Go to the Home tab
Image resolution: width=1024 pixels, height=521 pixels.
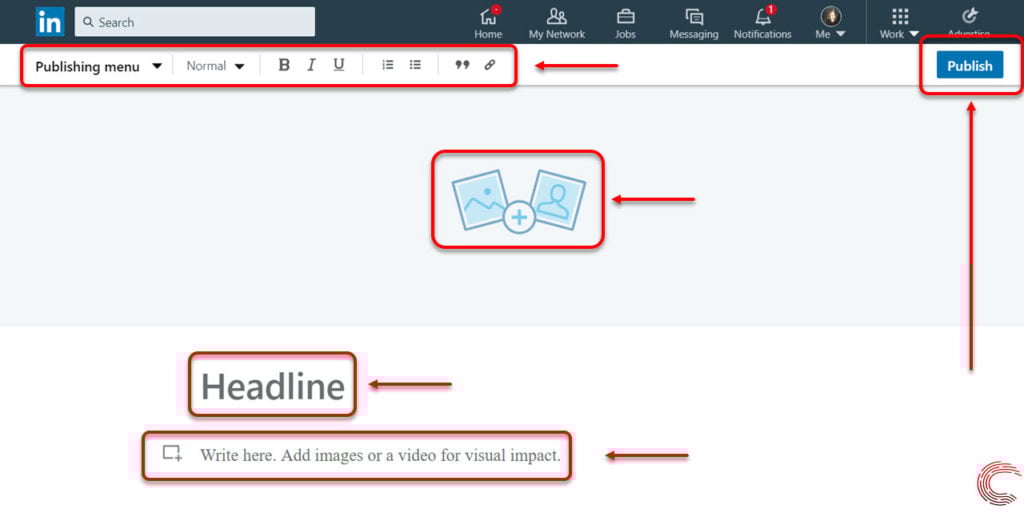click(x=488, y=23)
